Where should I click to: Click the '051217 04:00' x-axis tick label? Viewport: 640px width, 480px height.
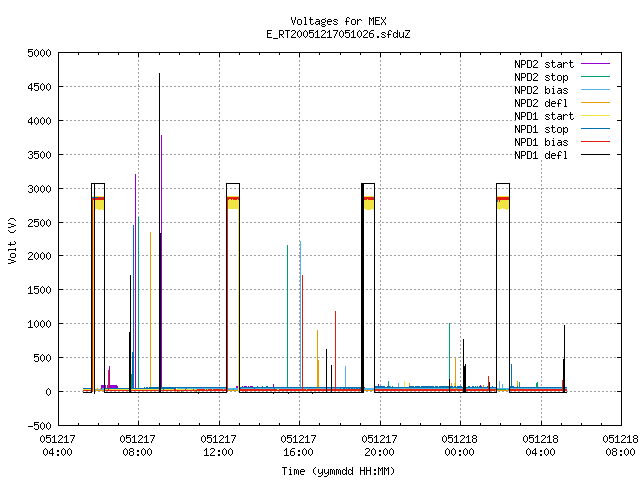(x=57, y=445)
